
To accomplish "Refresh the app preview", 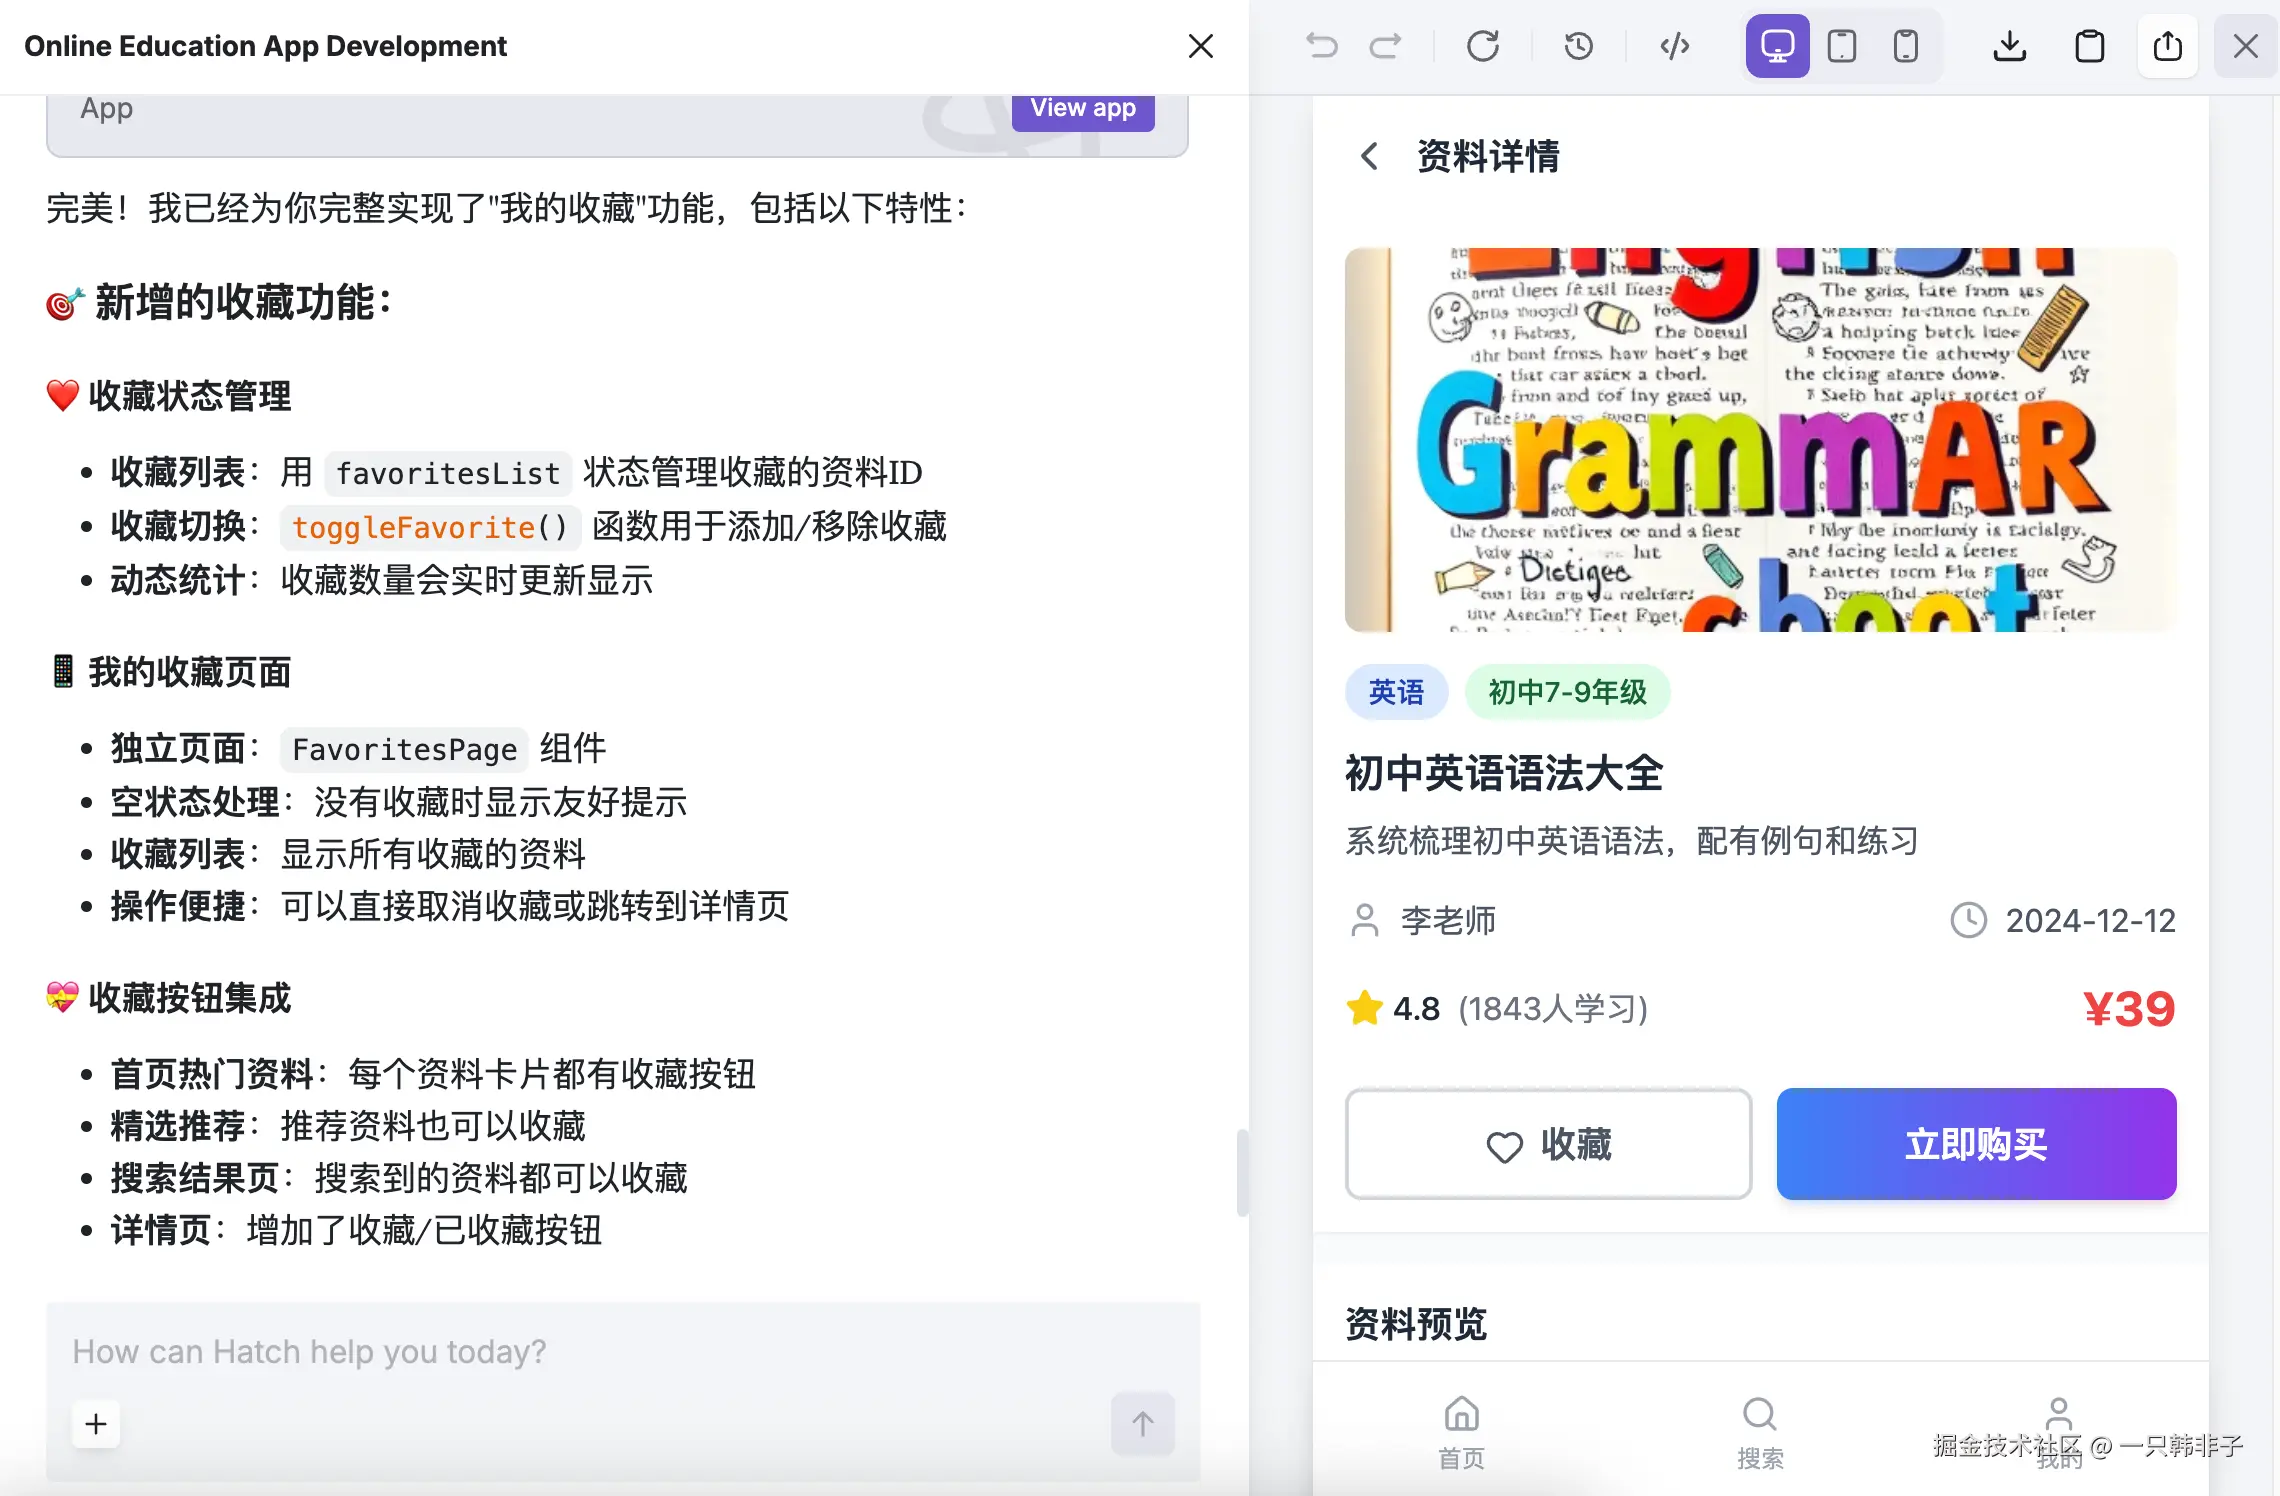I will click(1483, 46).
